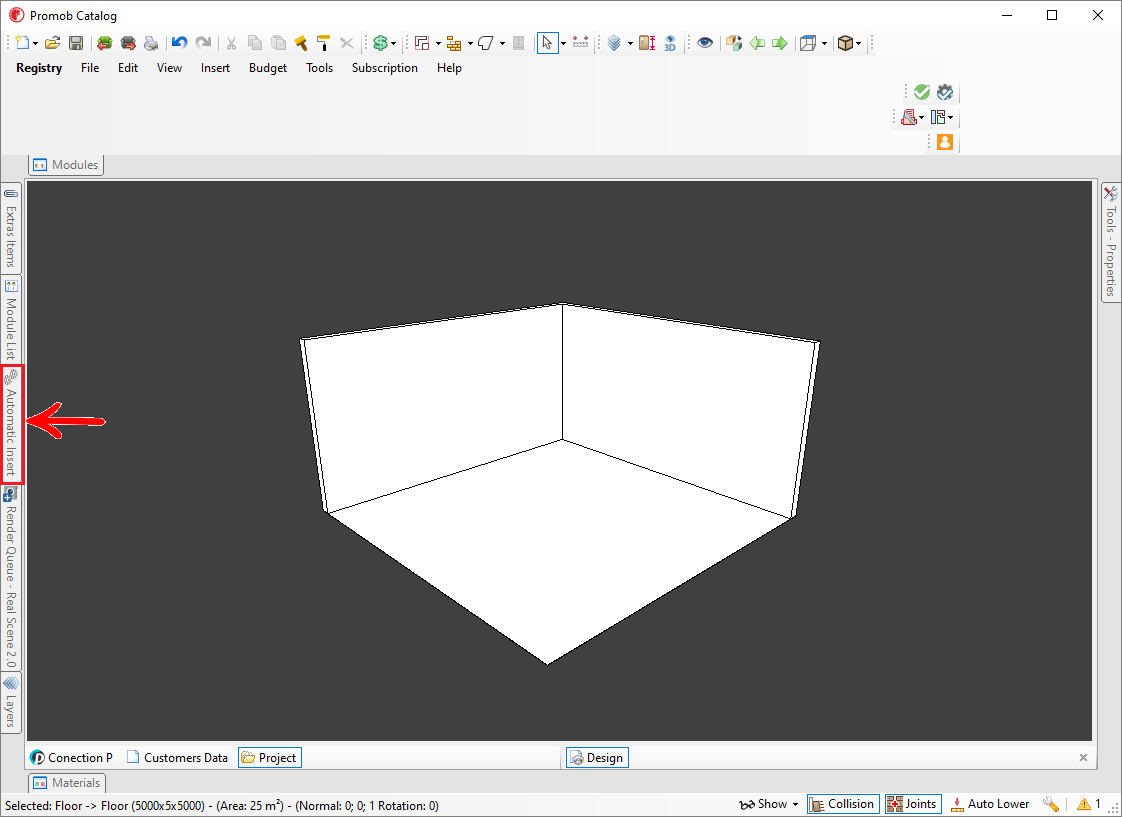Click the gray printer with red arrows icon
This screenshot has width=1122, height=817.
[x=128, y=43]
